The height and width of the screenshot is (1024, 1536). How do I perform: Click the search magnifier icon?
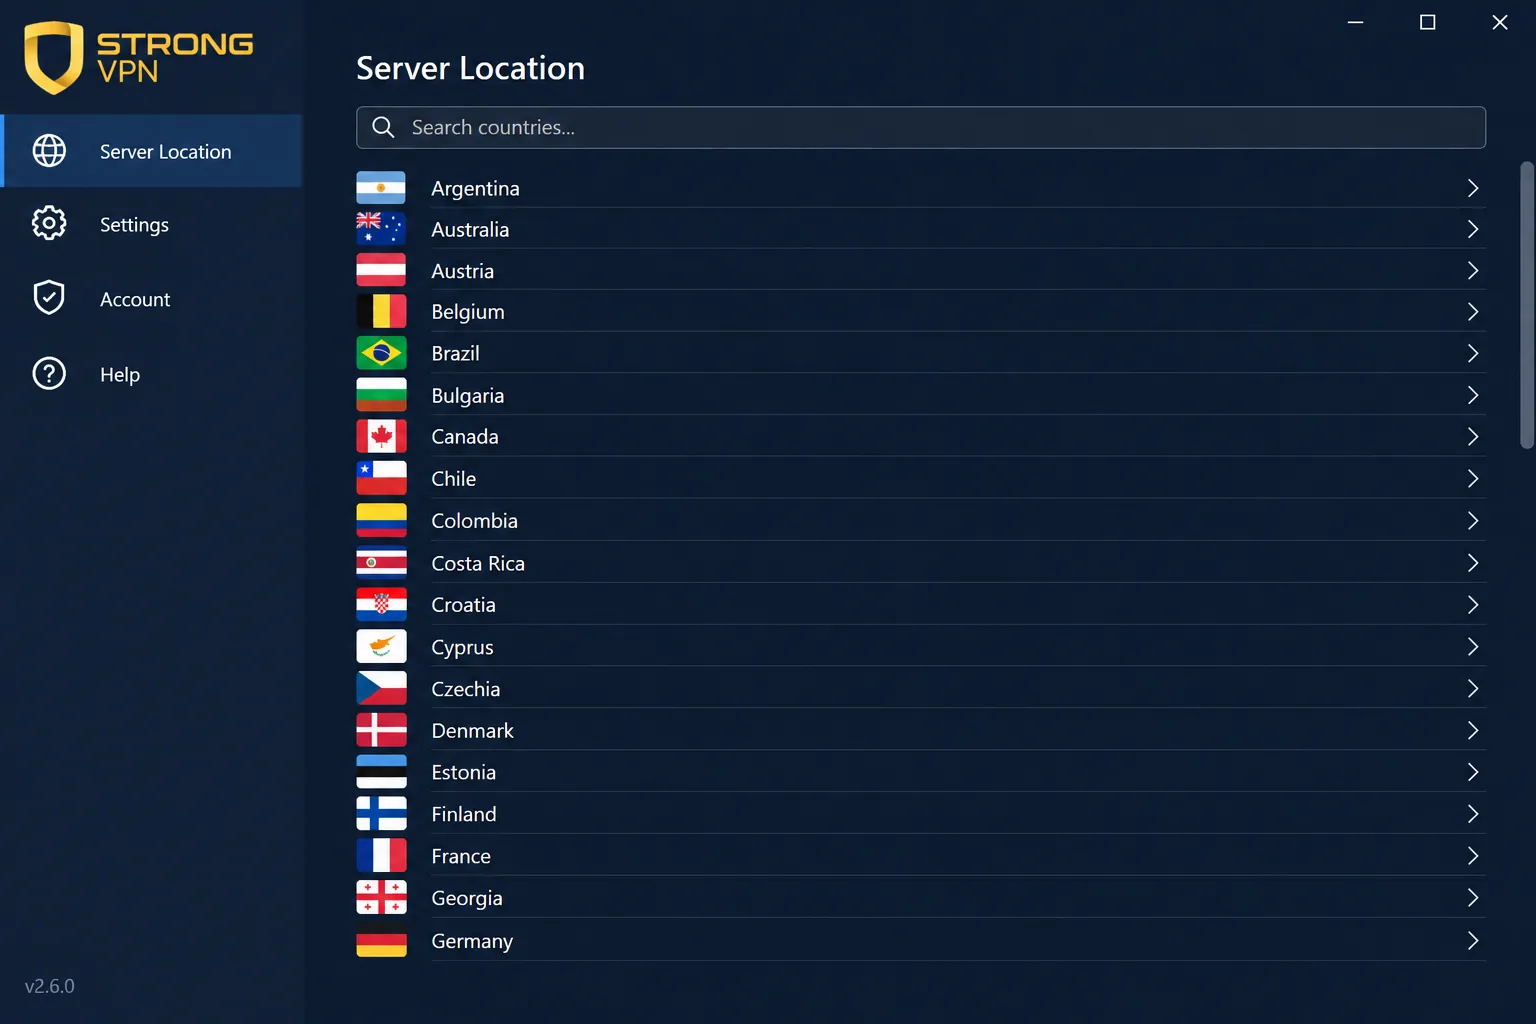383,127
